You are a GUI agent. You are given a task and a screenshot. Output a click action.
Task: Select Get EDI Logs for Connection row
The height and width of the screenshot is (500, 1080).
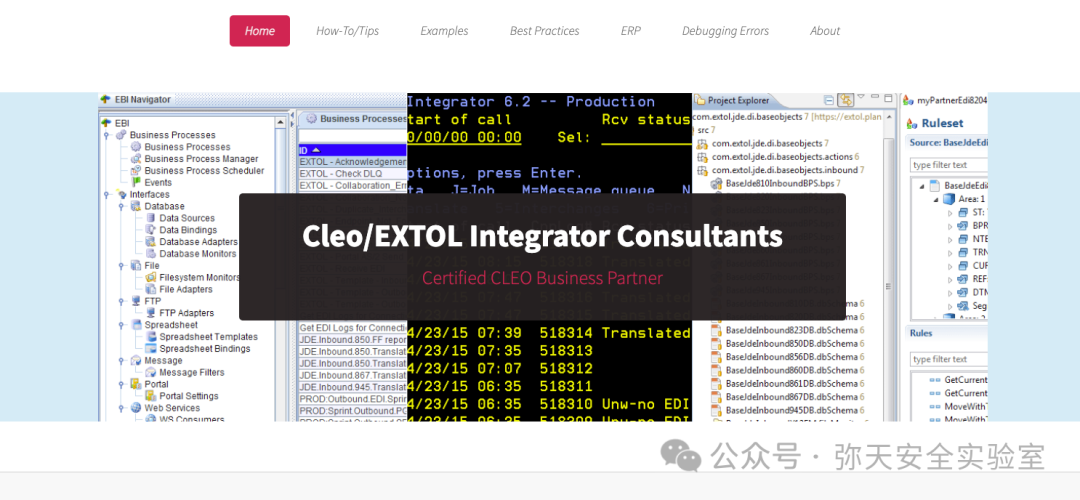[353, 327]
